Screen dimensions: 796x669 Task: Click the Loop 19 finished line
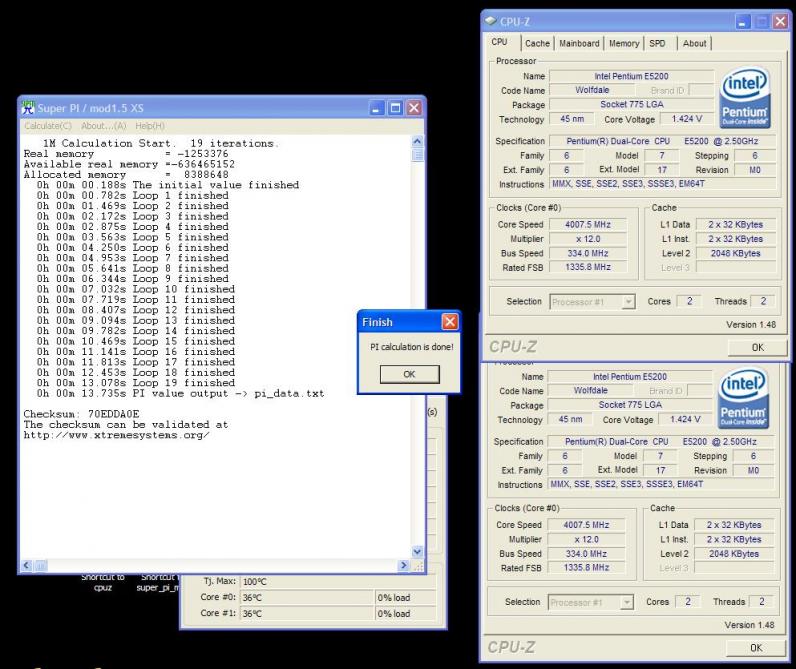click(x=136, y=383)
